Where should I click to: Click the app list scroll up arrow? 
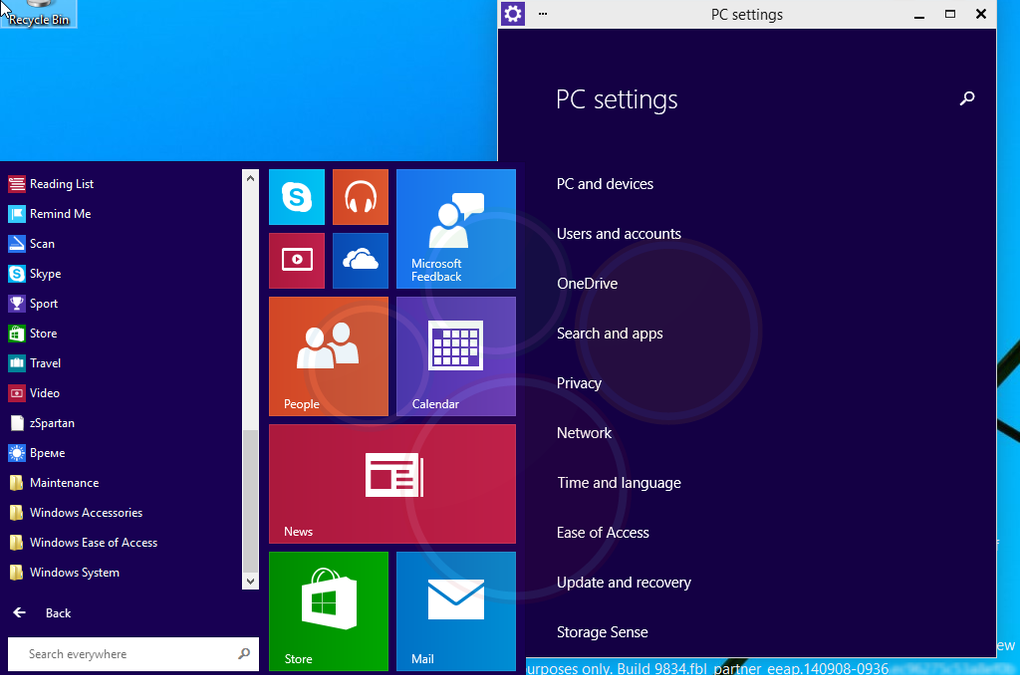[250, 178]
